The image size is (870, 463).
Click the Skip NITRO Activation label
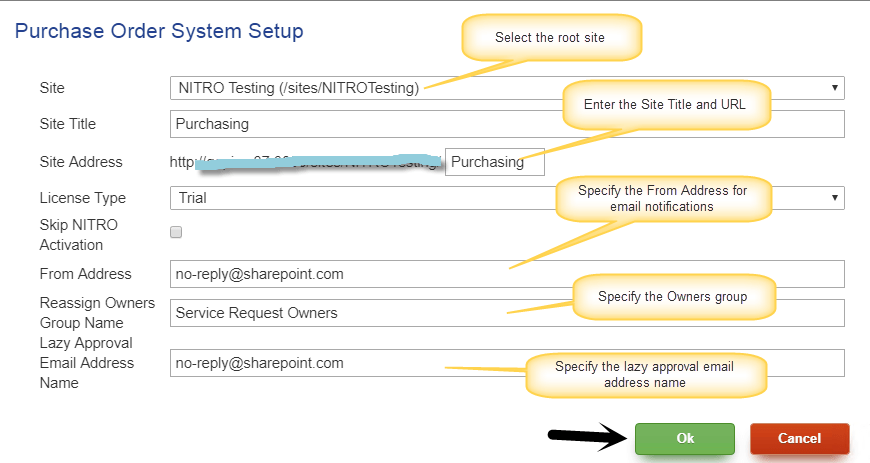tap(78, 235)
